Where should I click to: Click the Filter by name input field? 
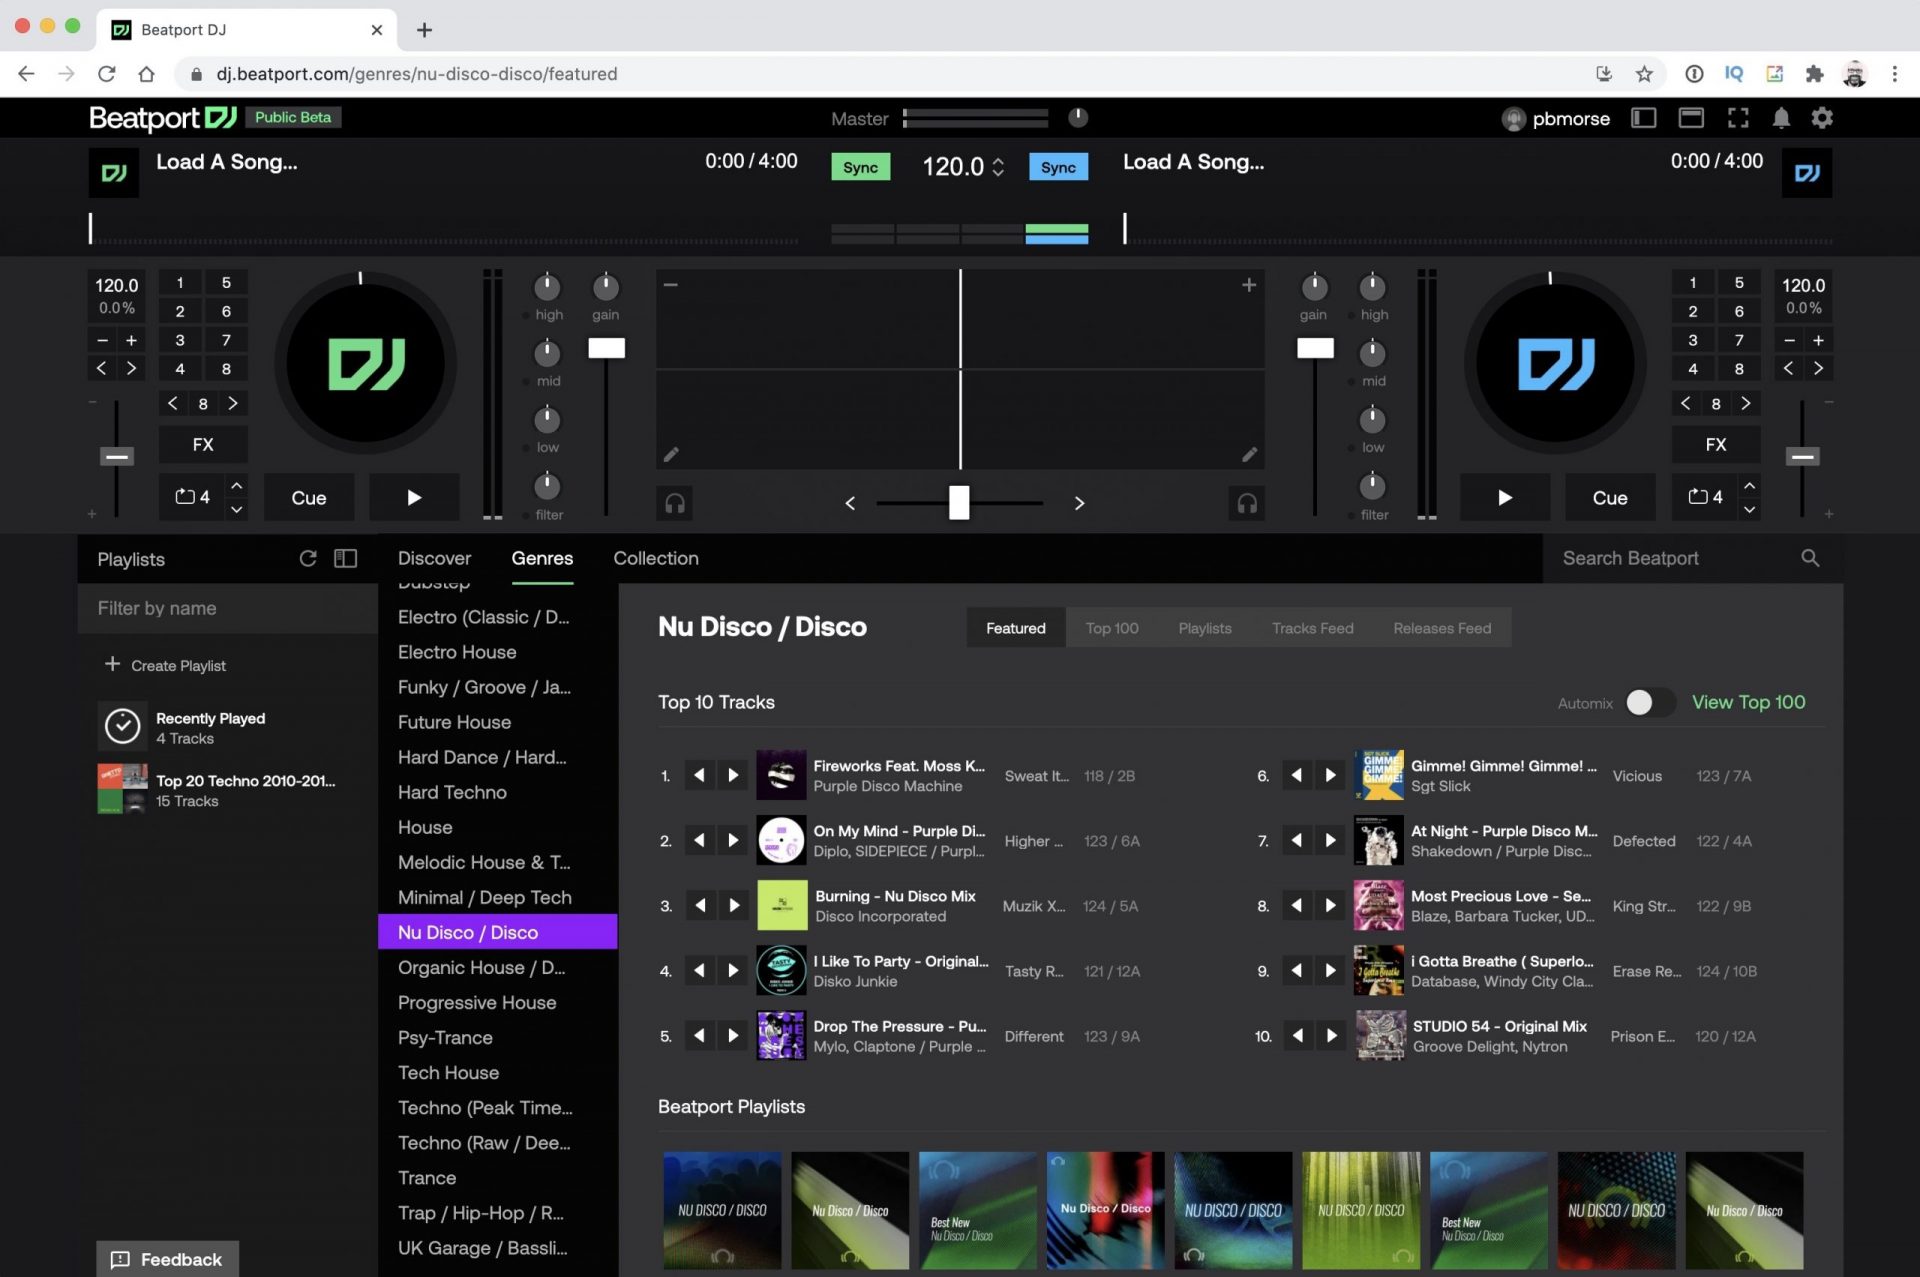[x=227, y=608]
